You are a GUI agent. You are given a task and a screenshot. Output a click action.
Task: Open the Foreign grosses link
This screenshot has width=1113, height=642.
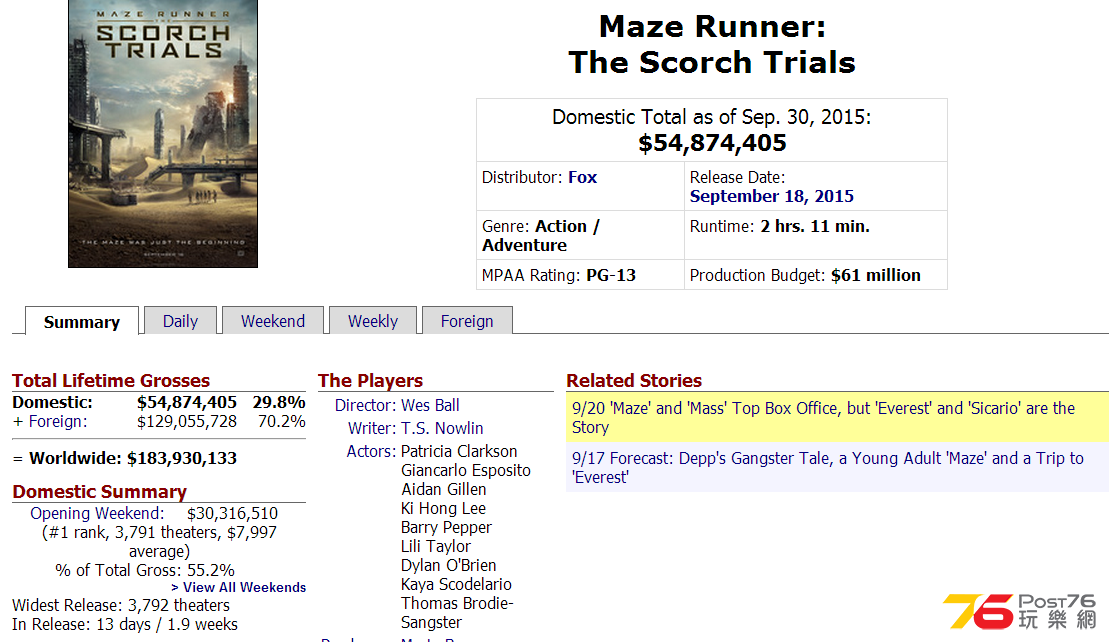click(57, 422)
